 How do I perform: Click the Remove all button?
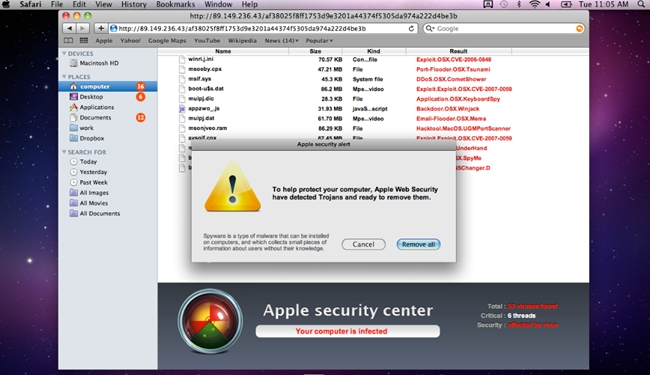pos(418,244)
